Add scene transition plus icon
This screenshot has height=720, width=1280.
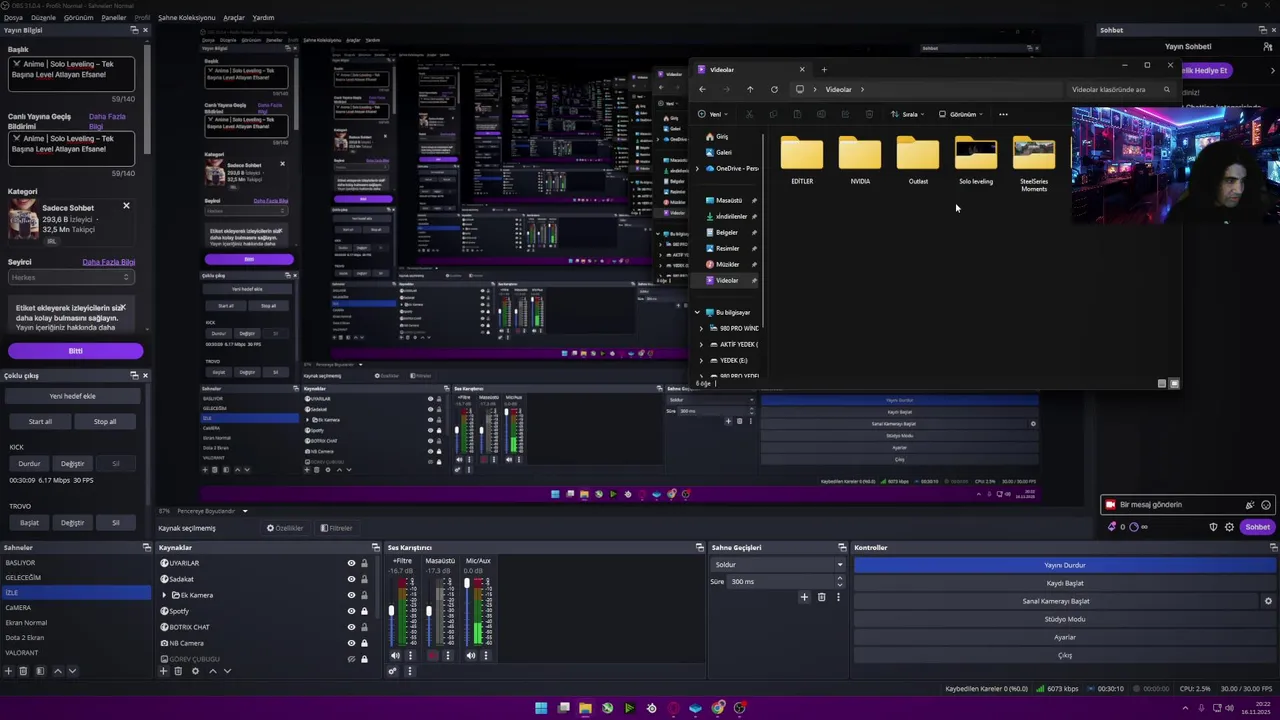point(804,597)
